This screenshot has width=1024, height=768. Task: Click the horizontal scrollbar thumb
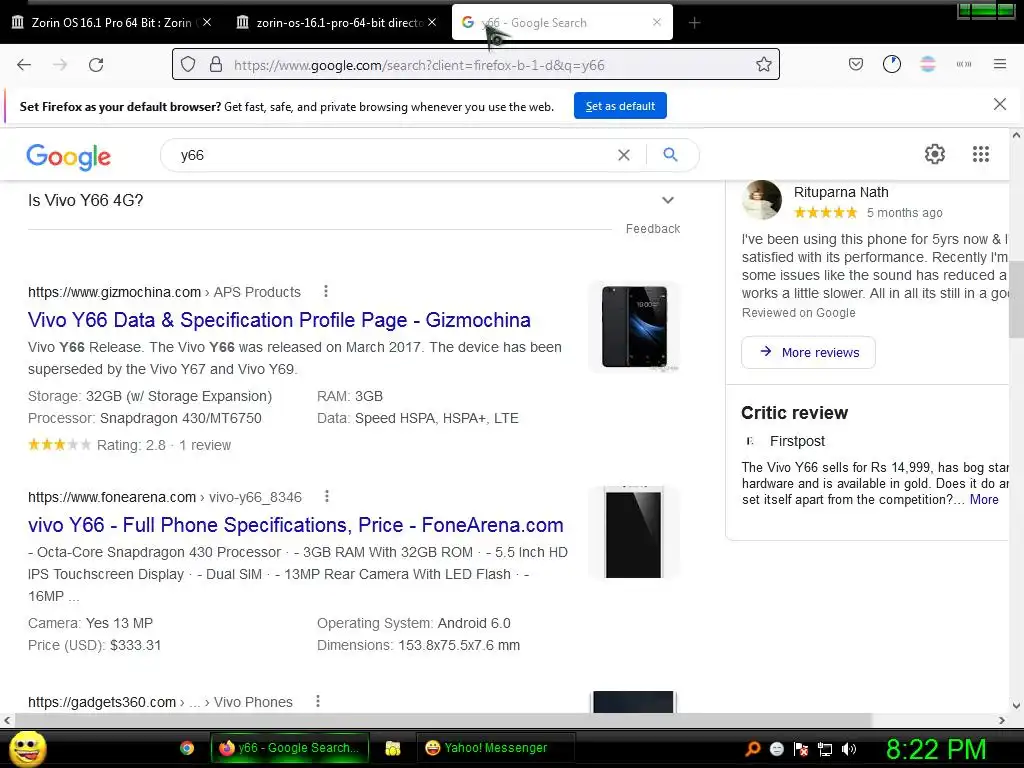point(443,720)
